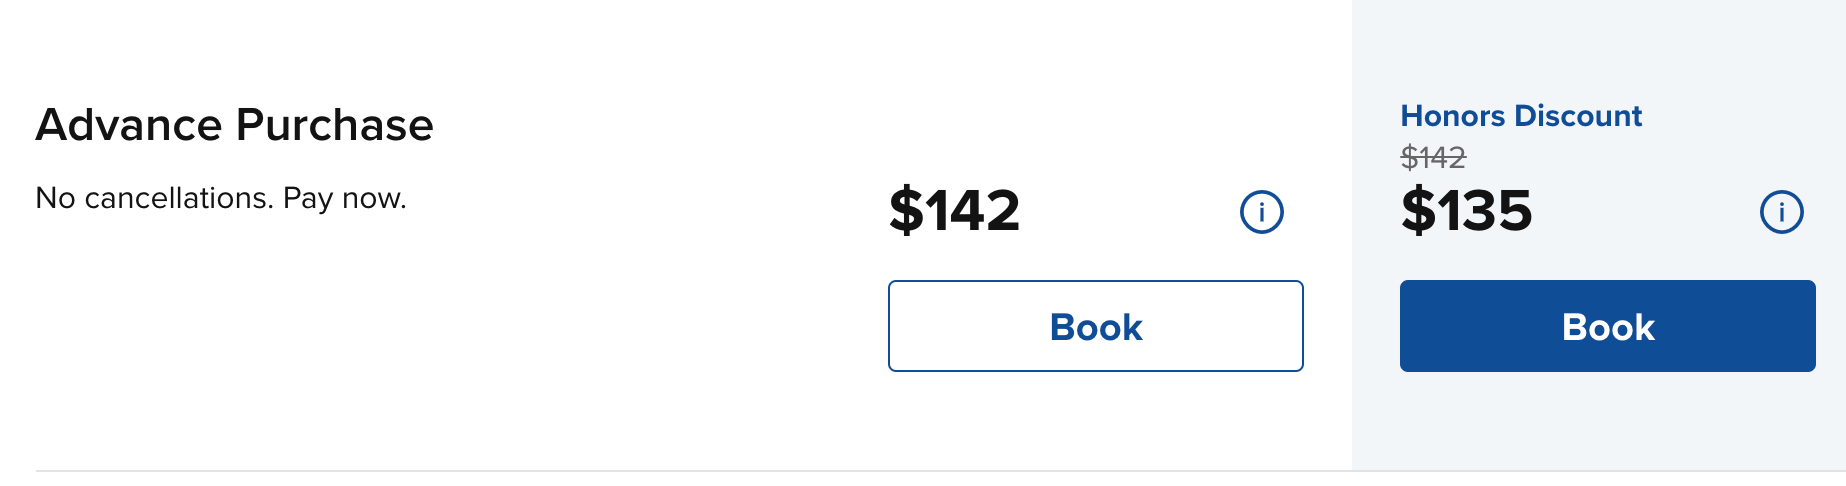View information about the Honors member rate
The height and width of the screenshot is (486, 1846).
tap(1781, 212)
